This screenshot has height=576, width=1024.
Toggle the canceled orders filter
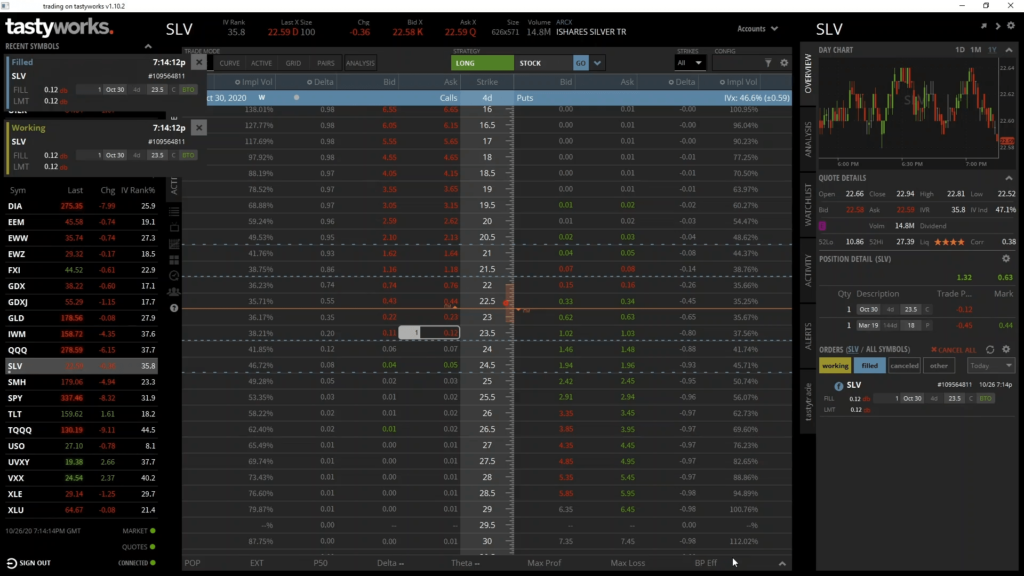[904, 366]
